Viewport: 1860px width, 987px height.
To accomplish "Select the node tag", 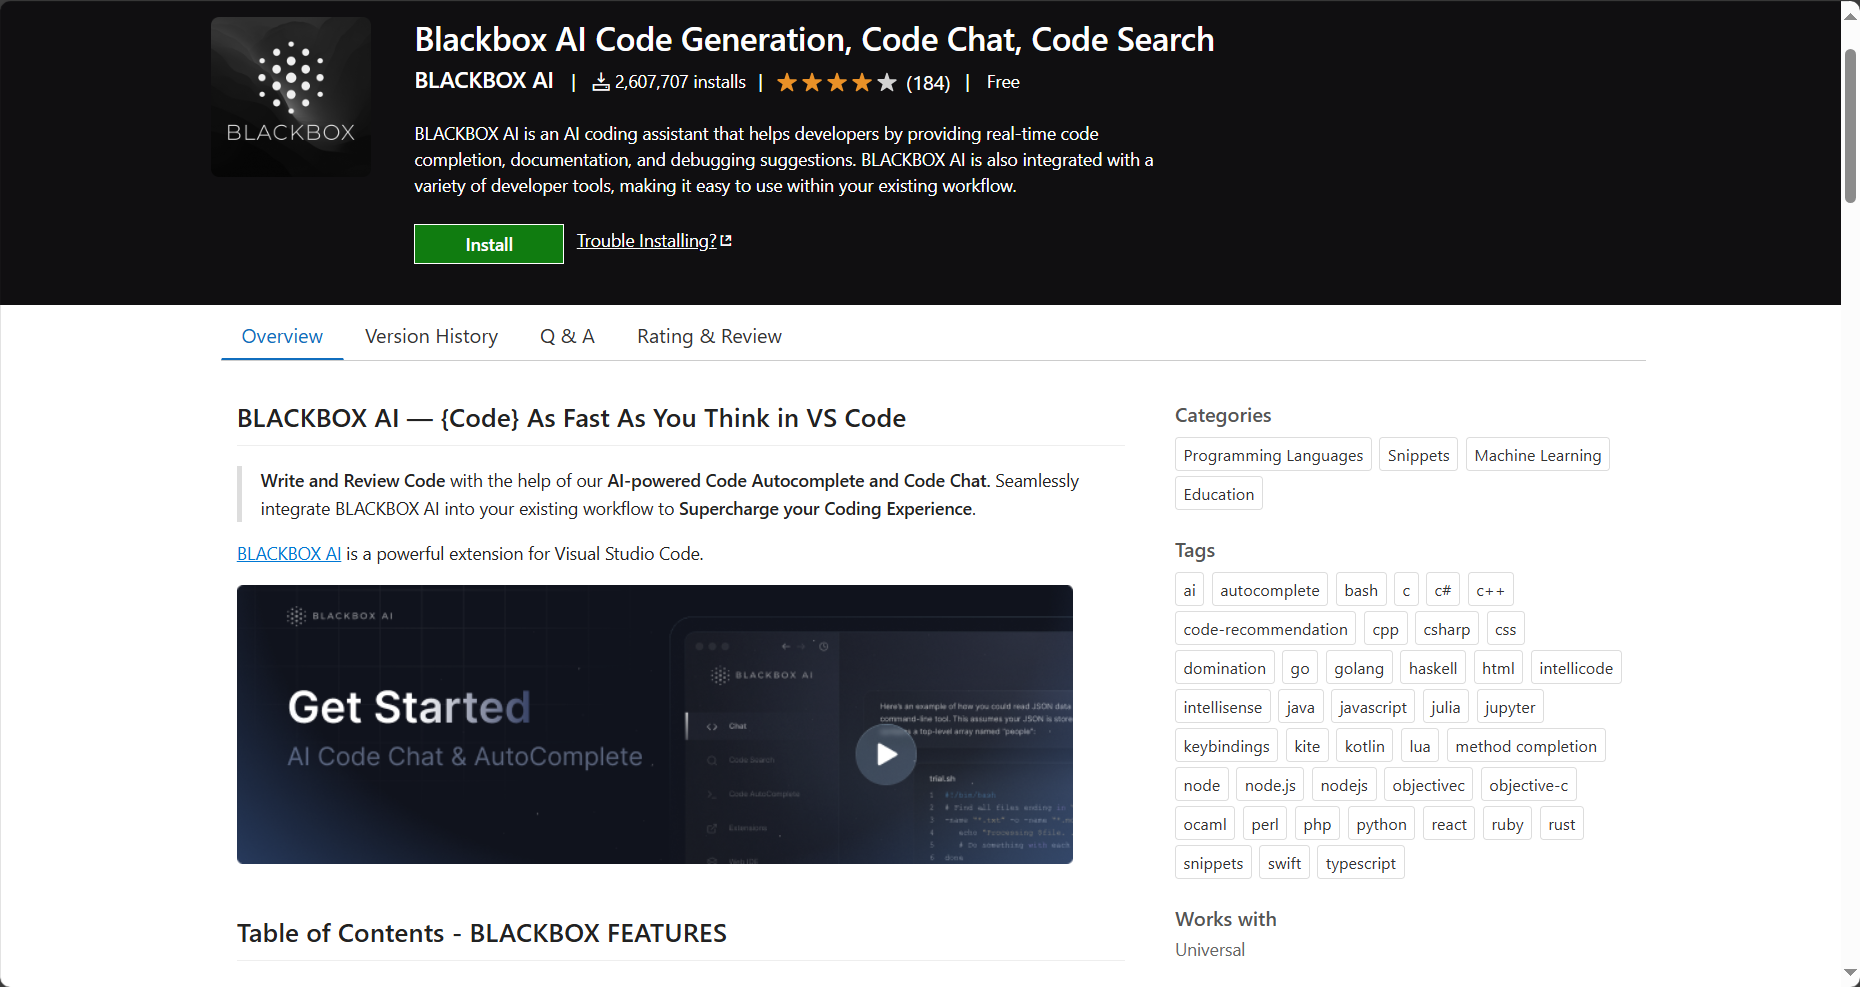I will click(x=1202, y=785).
